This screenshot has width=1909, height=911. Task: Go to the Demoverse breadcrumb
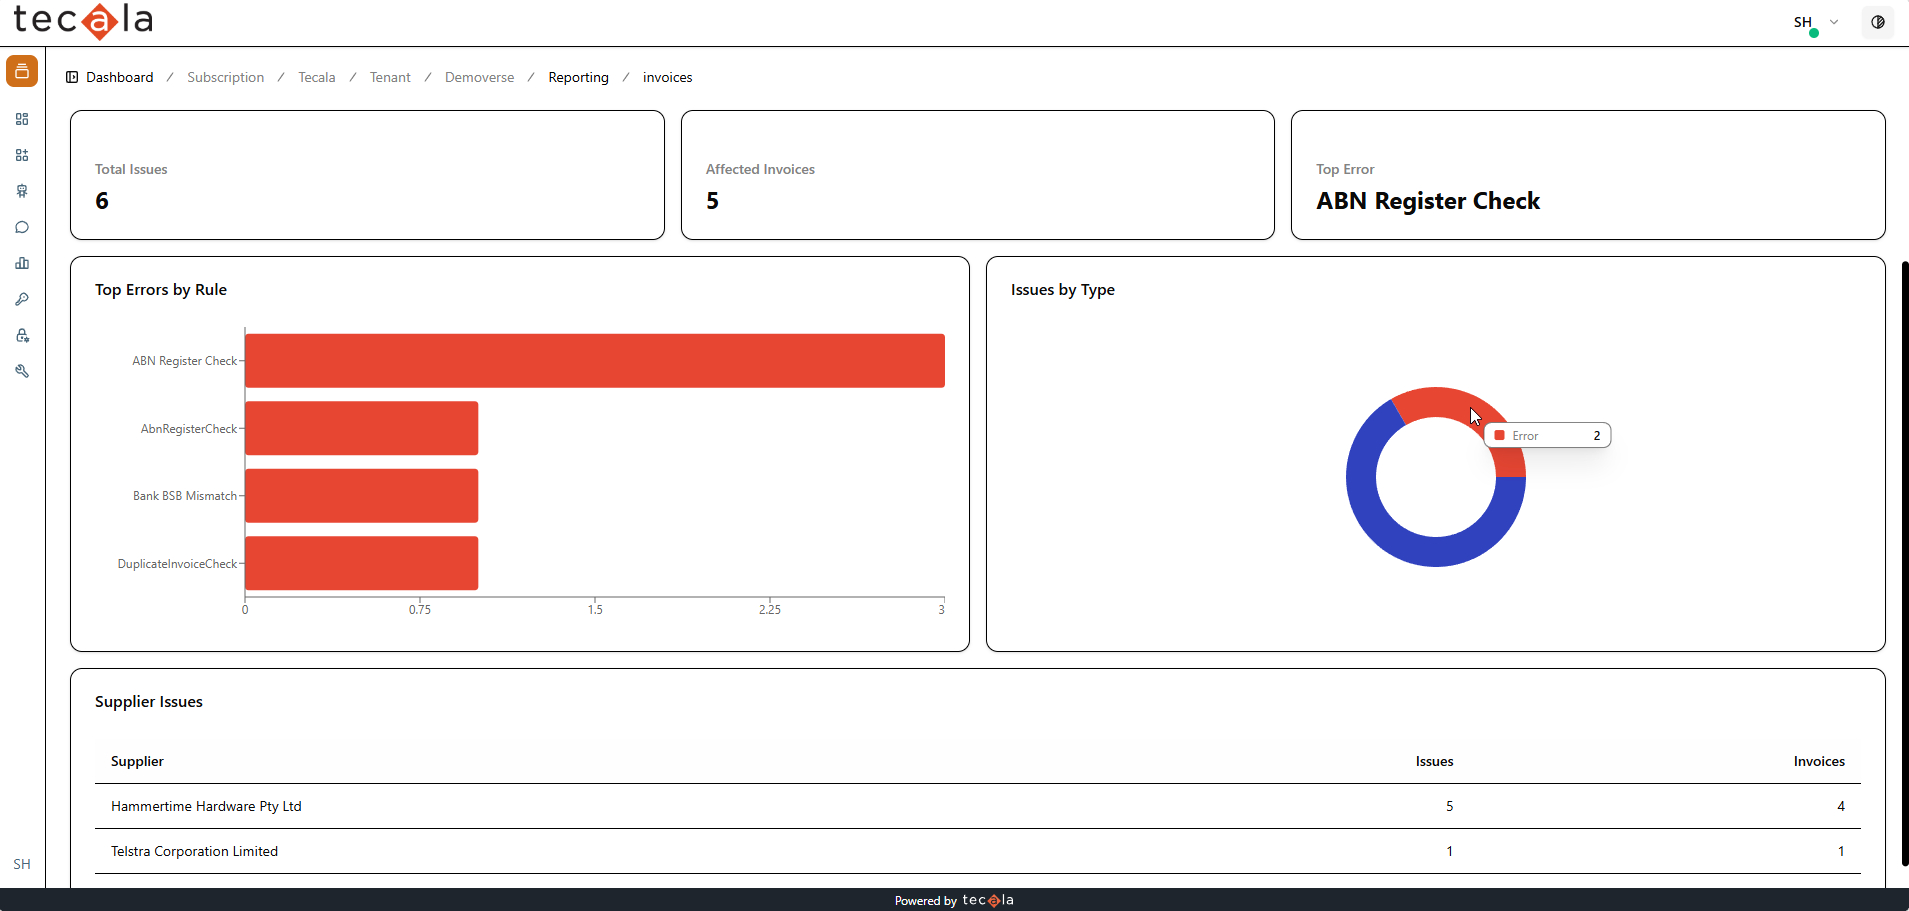click(480, 77)
